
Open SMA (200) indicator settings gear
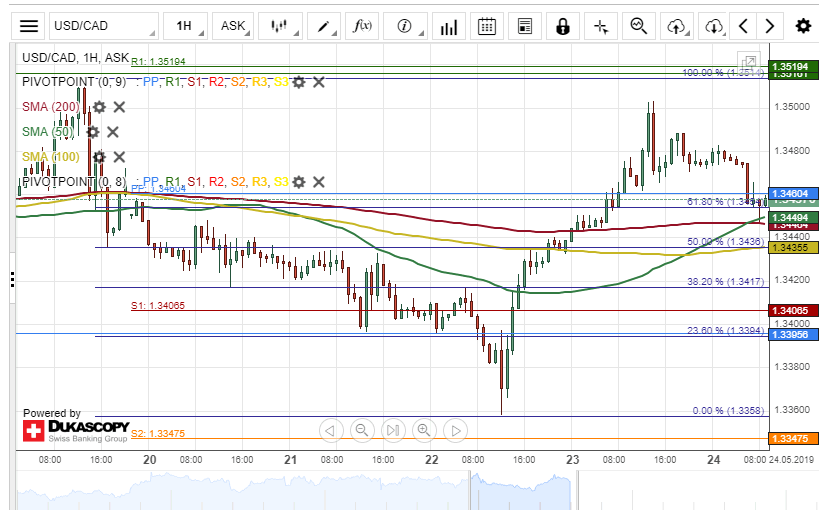(99, 107)
